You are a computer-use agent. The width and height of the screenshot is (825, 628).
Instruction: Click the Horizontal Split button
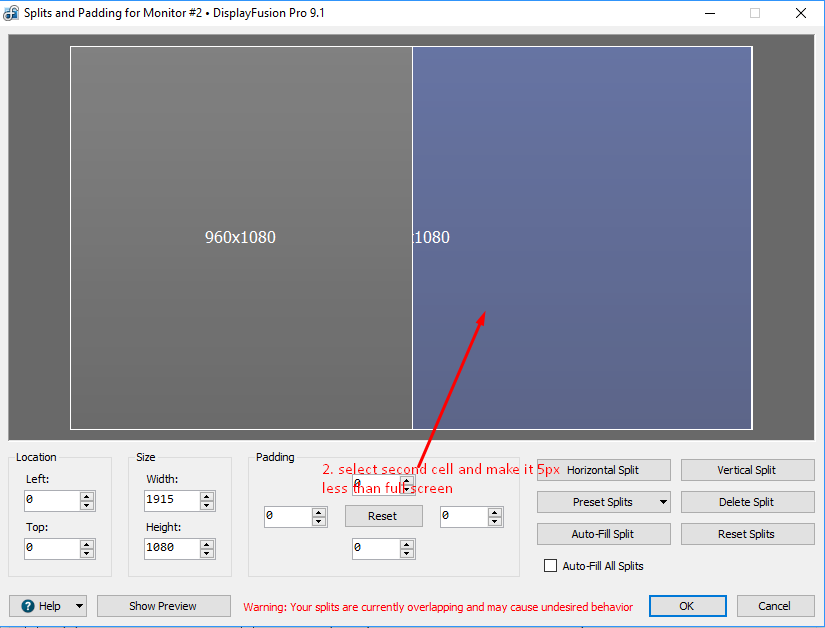(602, 470)
